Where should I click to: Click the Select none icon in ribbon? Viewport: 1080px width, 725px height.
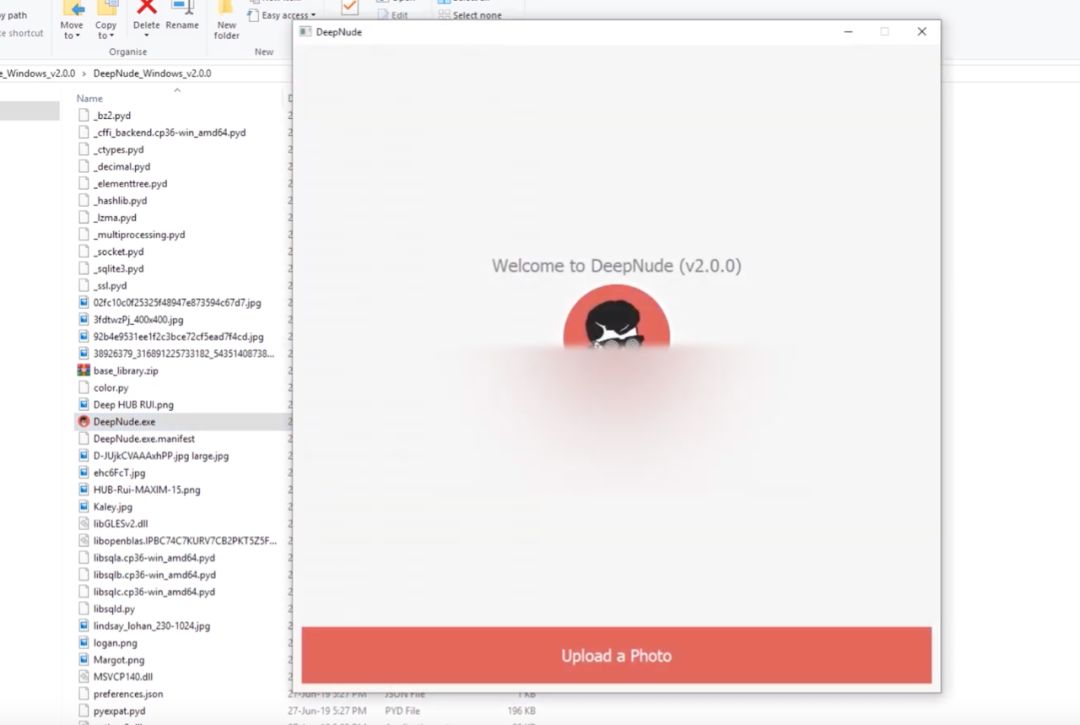(444, 14)
